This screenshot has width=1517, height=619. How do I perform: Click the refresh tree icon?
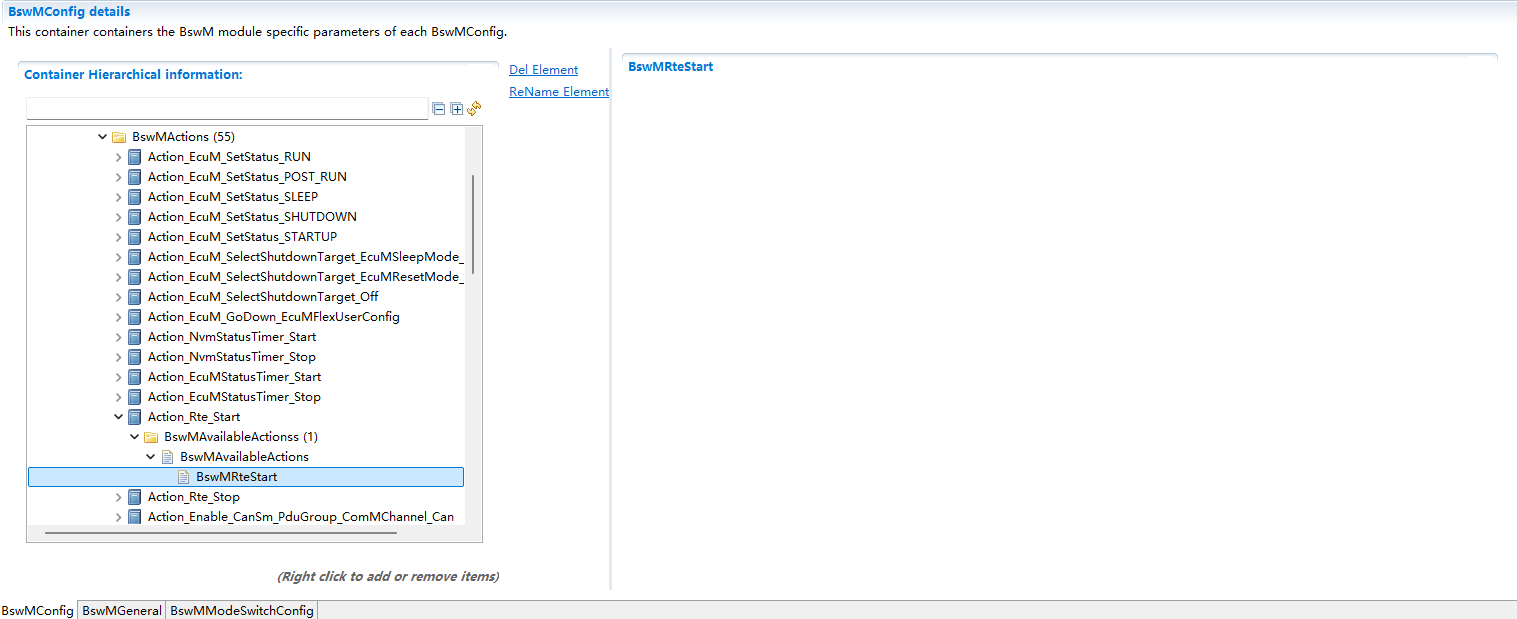pyautogui.click(x=474, y=108)
